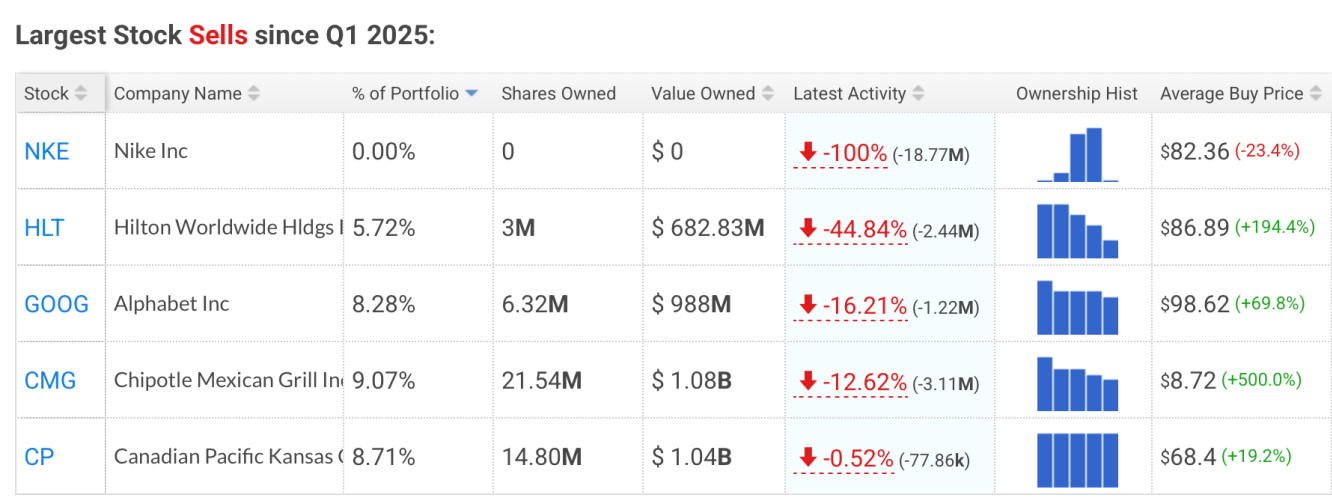This screenshot has width=1332, height=498.
Task: Click the $82.36 average buy price
Action: 1195,152
